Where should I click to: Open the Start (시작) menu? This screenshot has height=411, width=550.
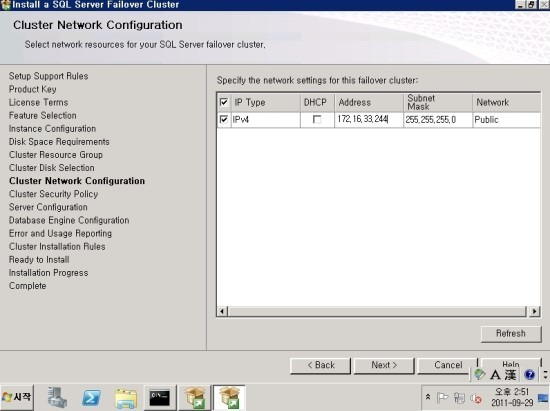[17, 397]
